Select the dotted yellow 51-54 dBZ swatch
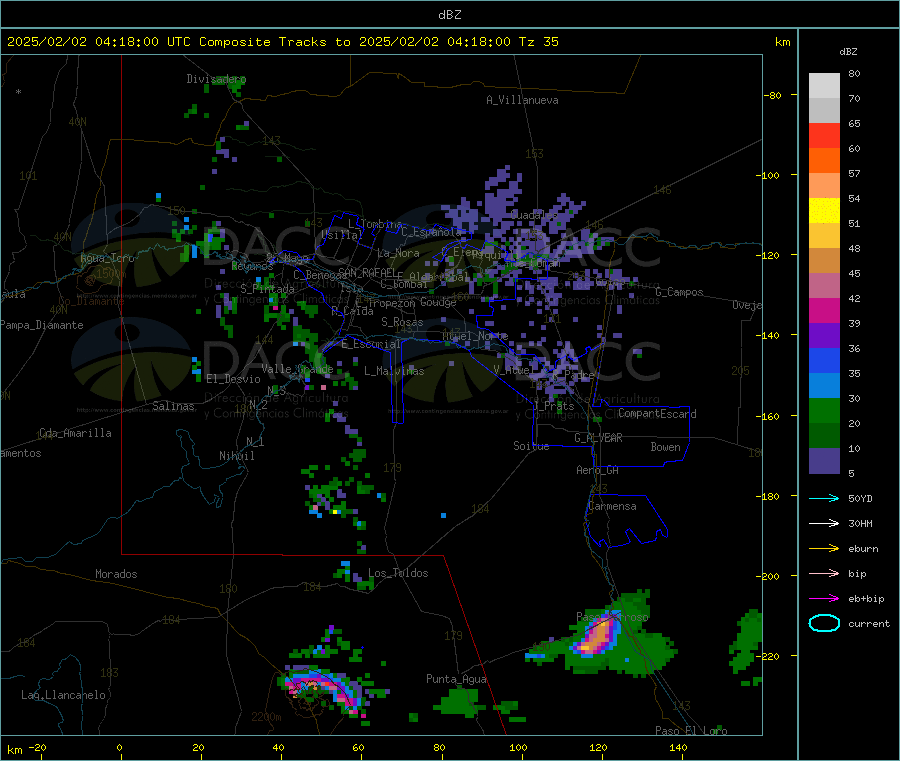 click(x=824, y=211)
